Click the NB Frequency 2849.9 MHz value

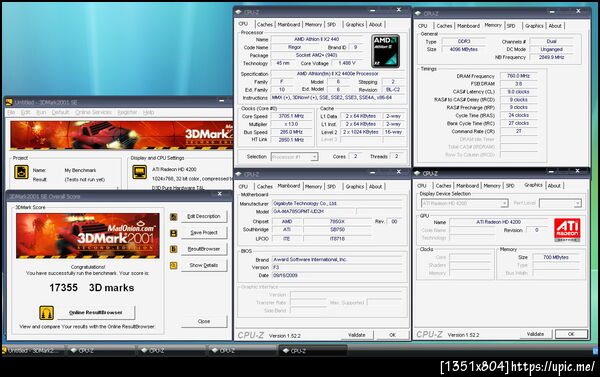551,57
